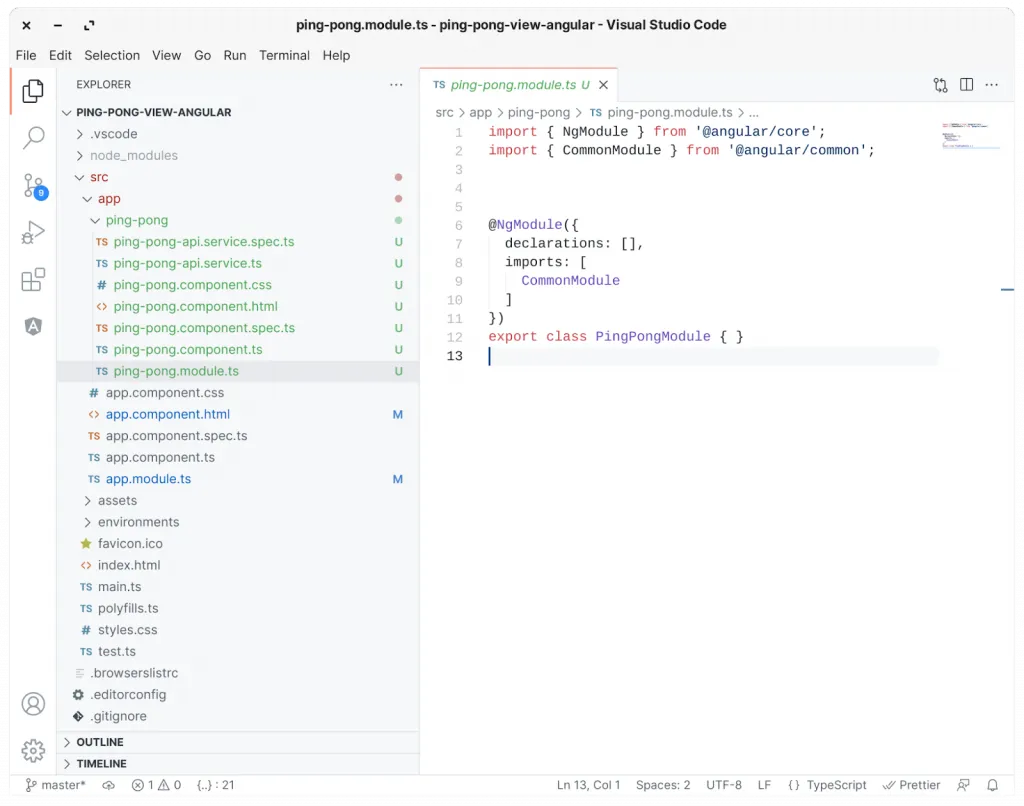Screen dimensions: 1024x806
Task: Open the Selection menu
Action: coord(112,56)
